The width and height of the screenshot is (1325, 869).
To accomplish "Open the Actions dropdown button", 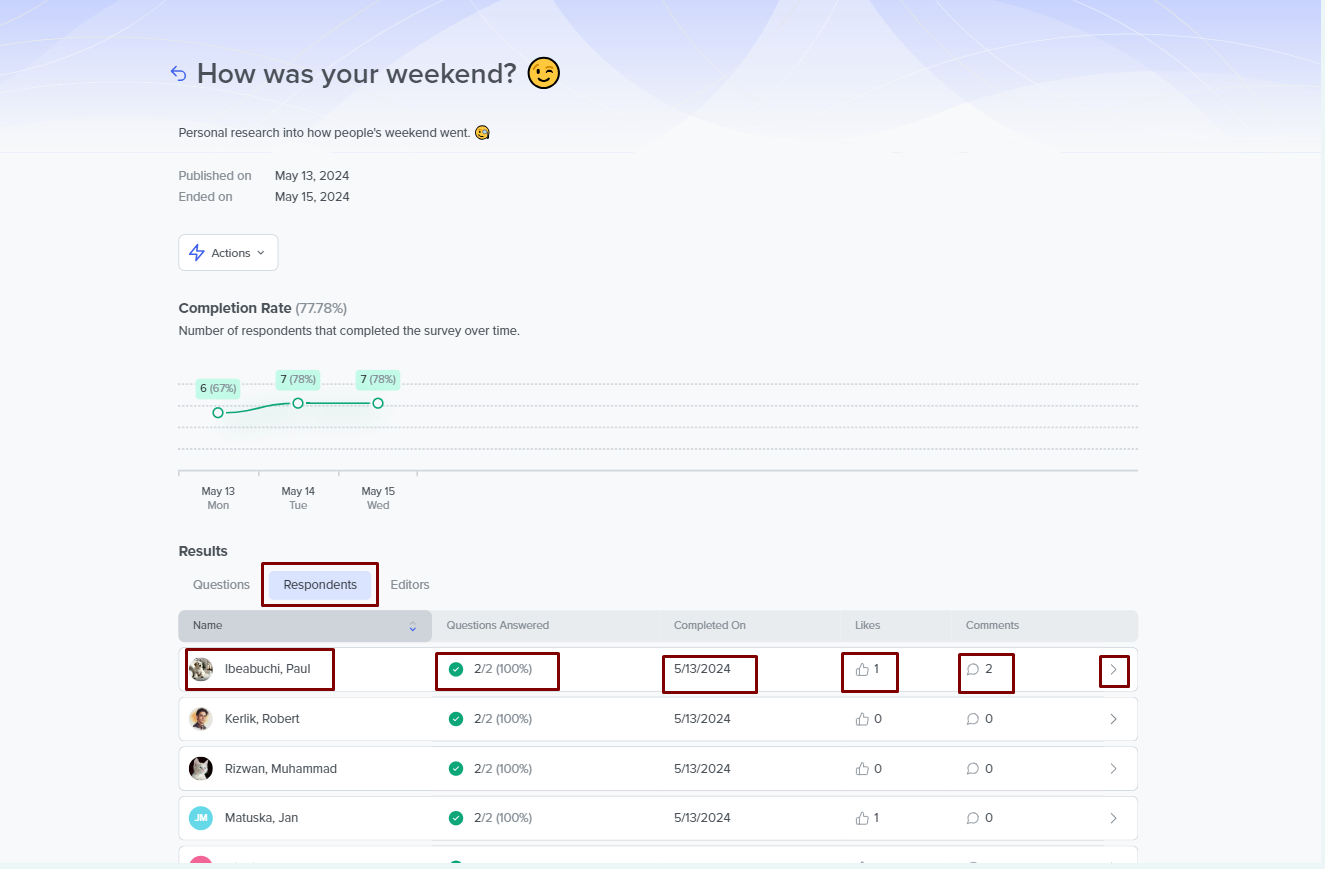I will [228, 253].
